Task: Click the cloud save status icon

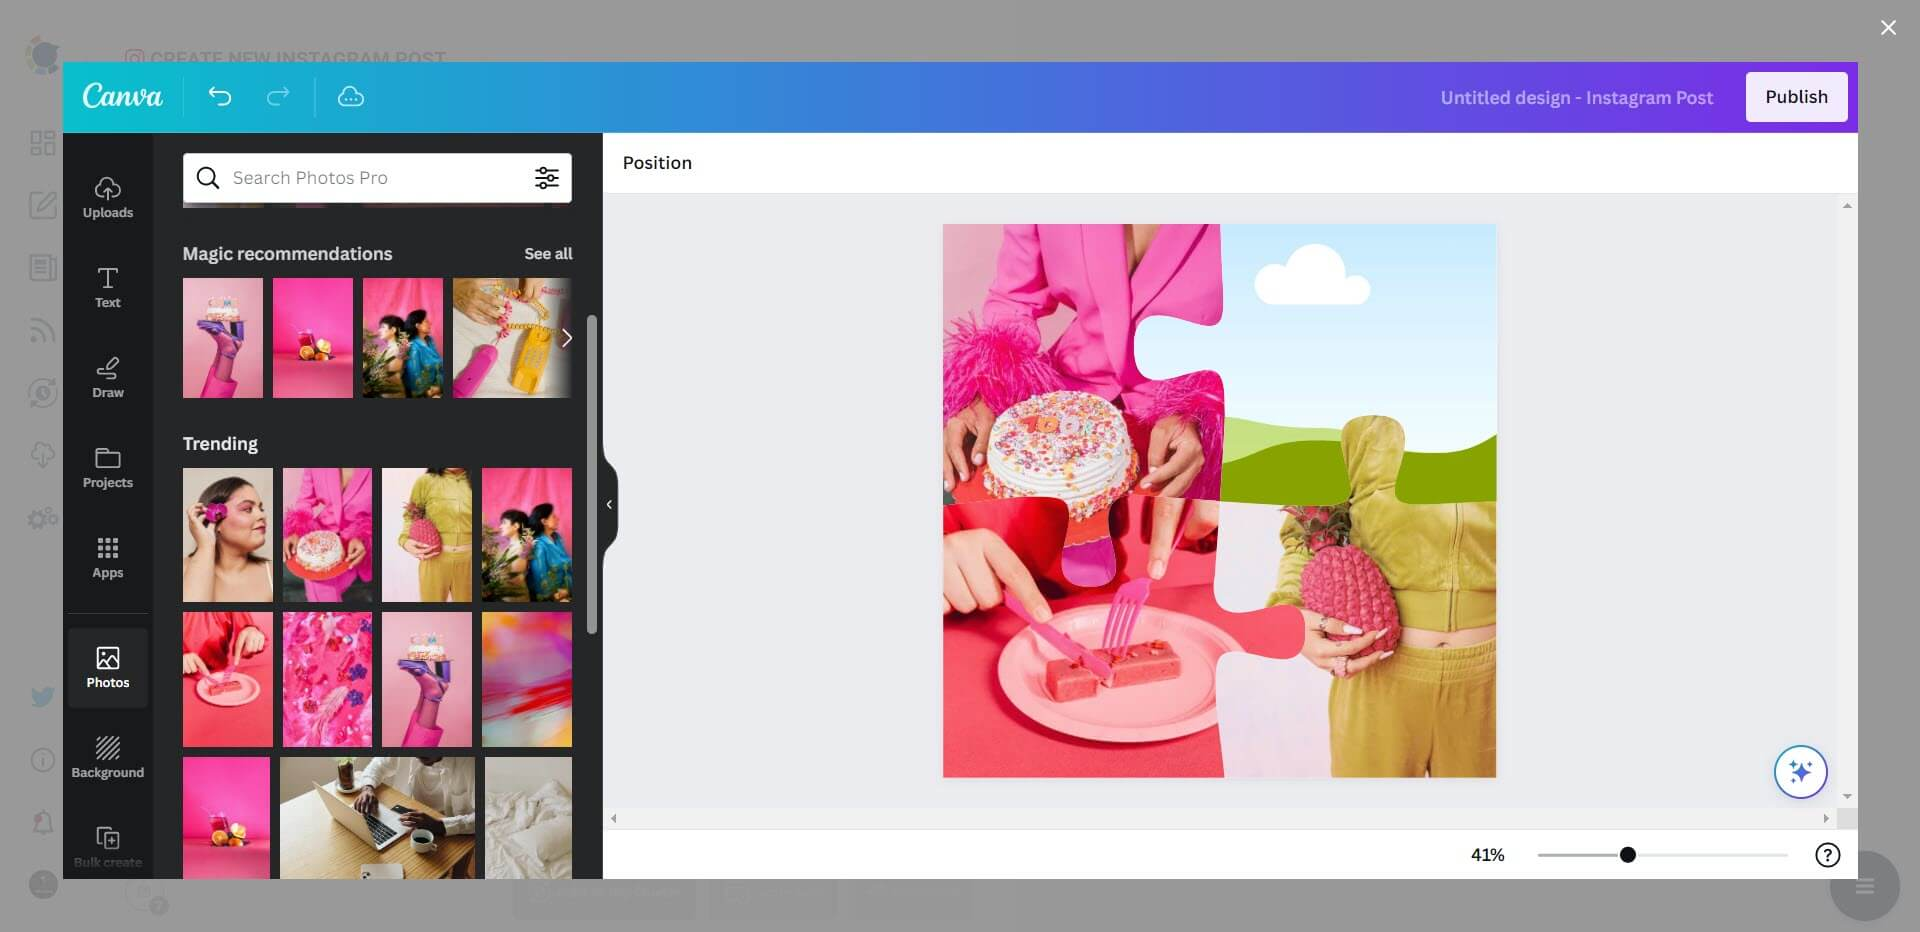Action: pos(350,96)
